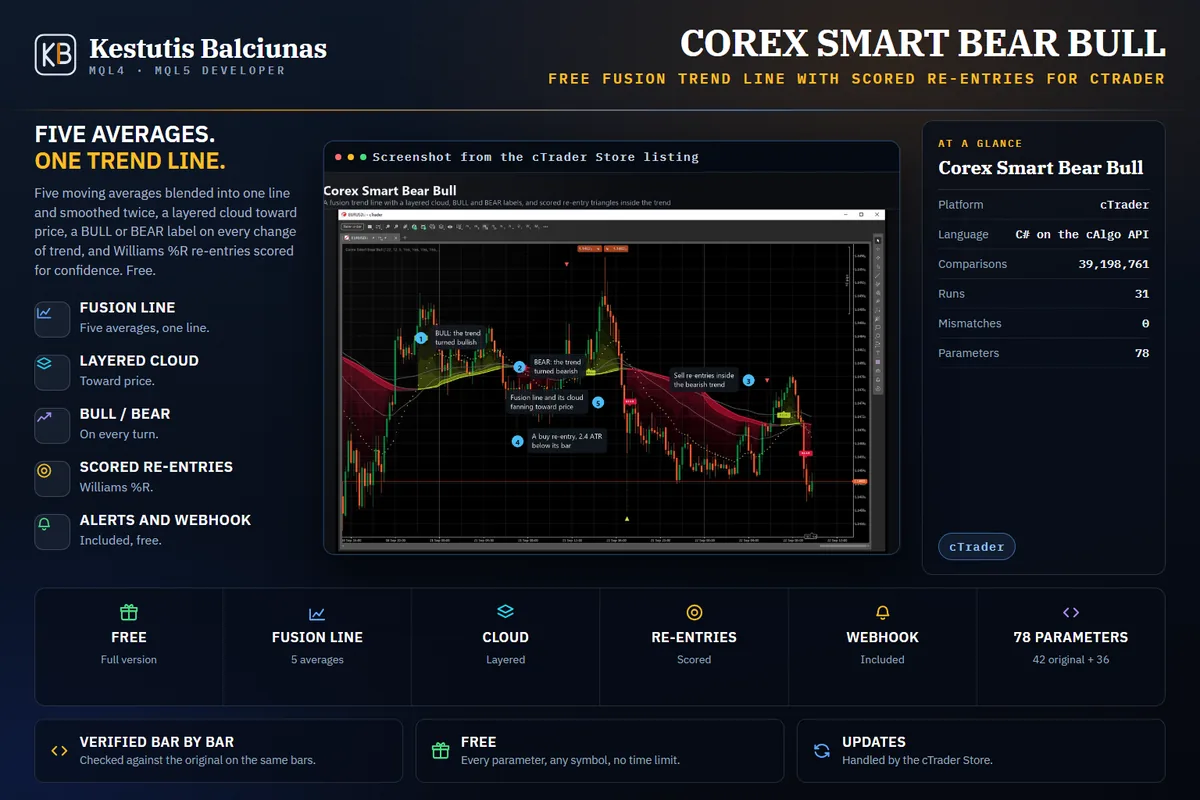Image resolution: width=1200 pixels, height=800 pixels.
Task: Click the gift icon beside 'Every parameter, any symbol'
Action: tap(440, 750)
